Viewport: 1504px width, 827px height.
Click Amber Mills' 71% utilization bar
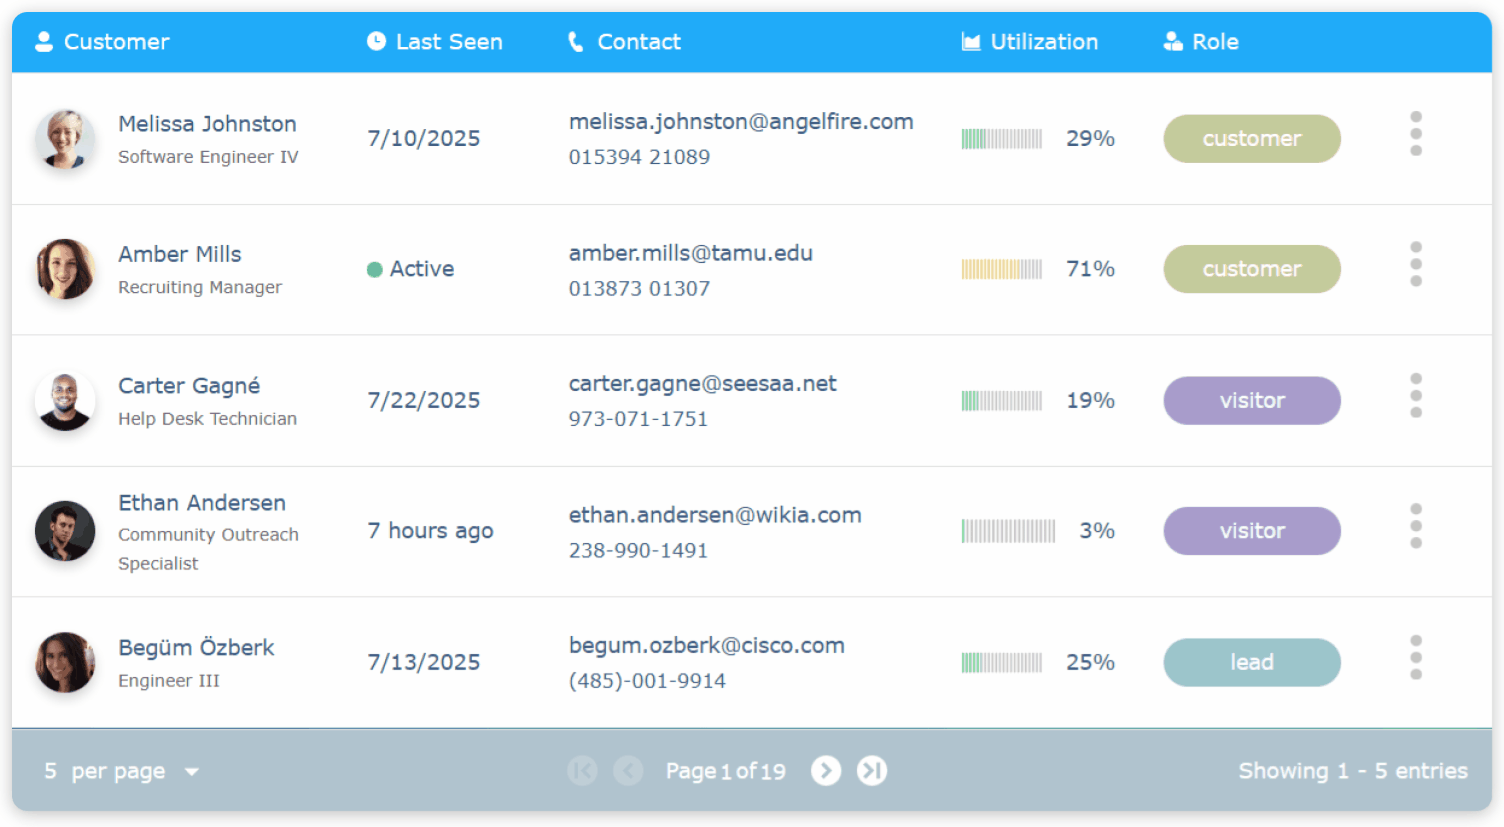(1001, 269)
